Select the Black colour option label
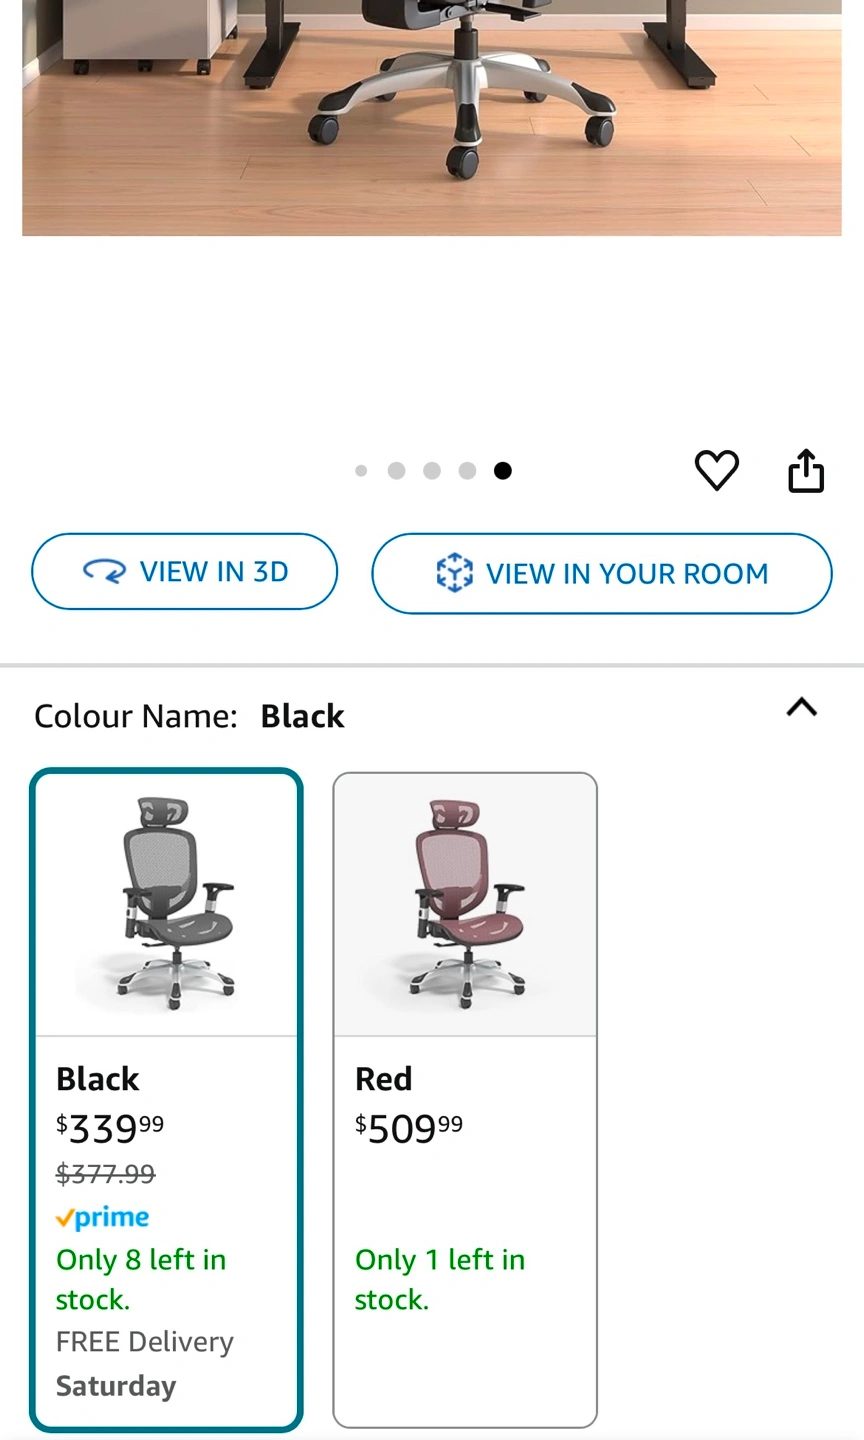Image resolution: width=864 pixels, height=1440 pixels. (x=98, y=1079)
